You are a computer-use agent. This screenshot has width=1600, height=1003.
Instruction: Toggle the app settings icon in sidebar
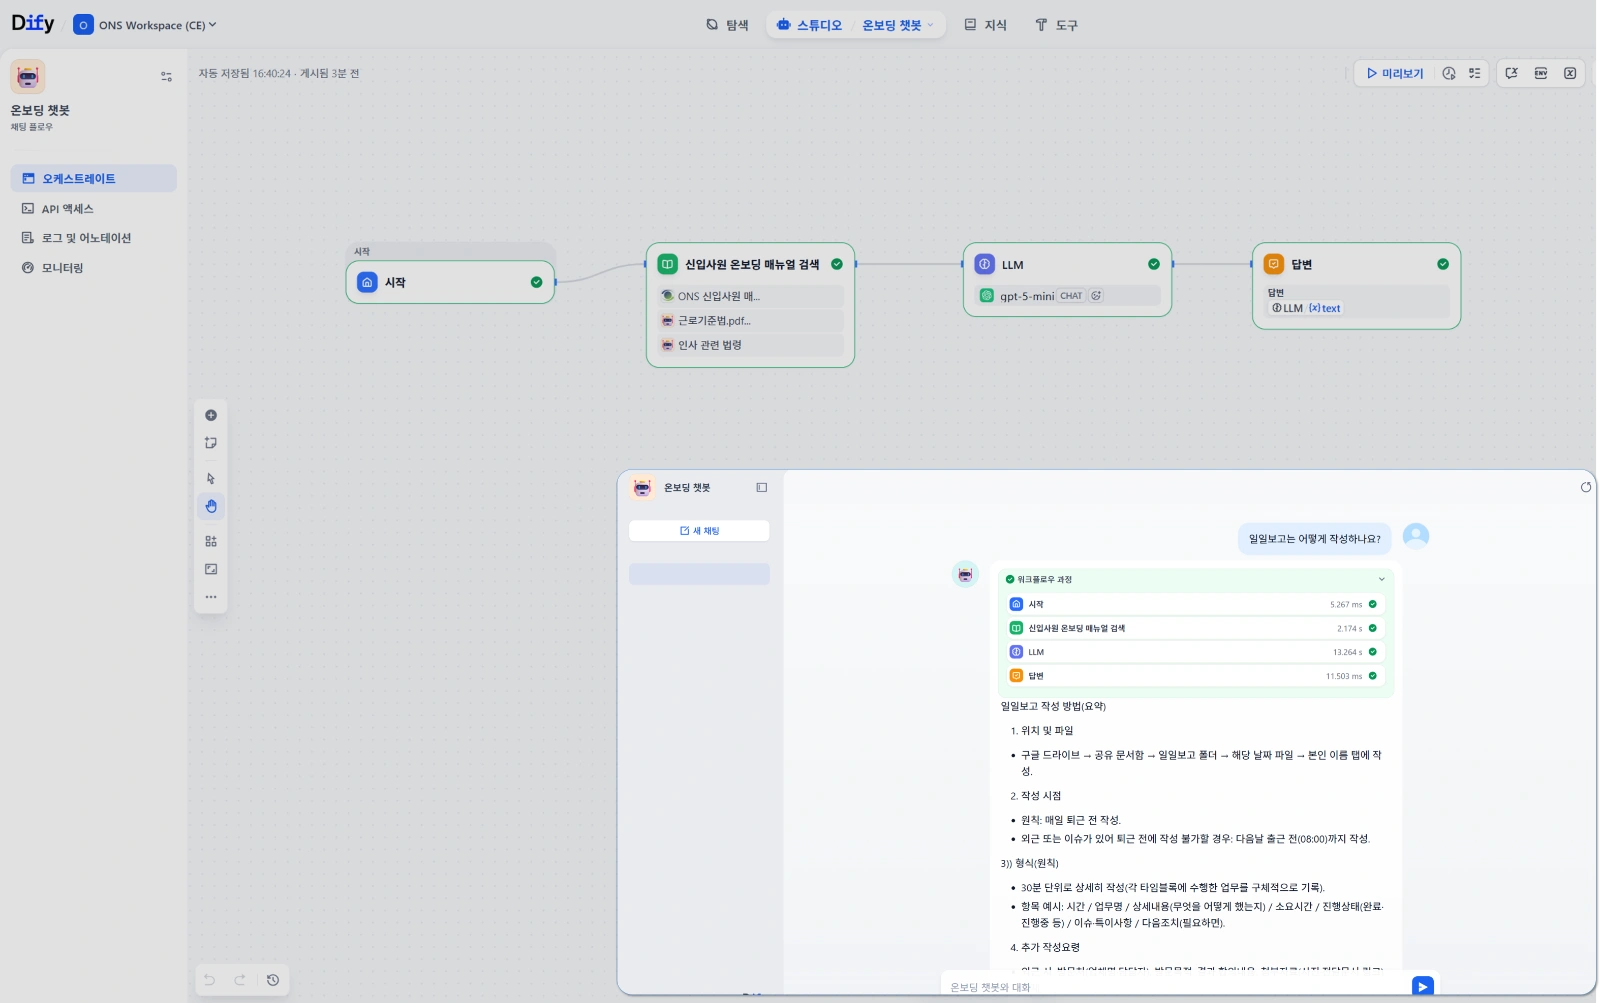pos(166,77)
